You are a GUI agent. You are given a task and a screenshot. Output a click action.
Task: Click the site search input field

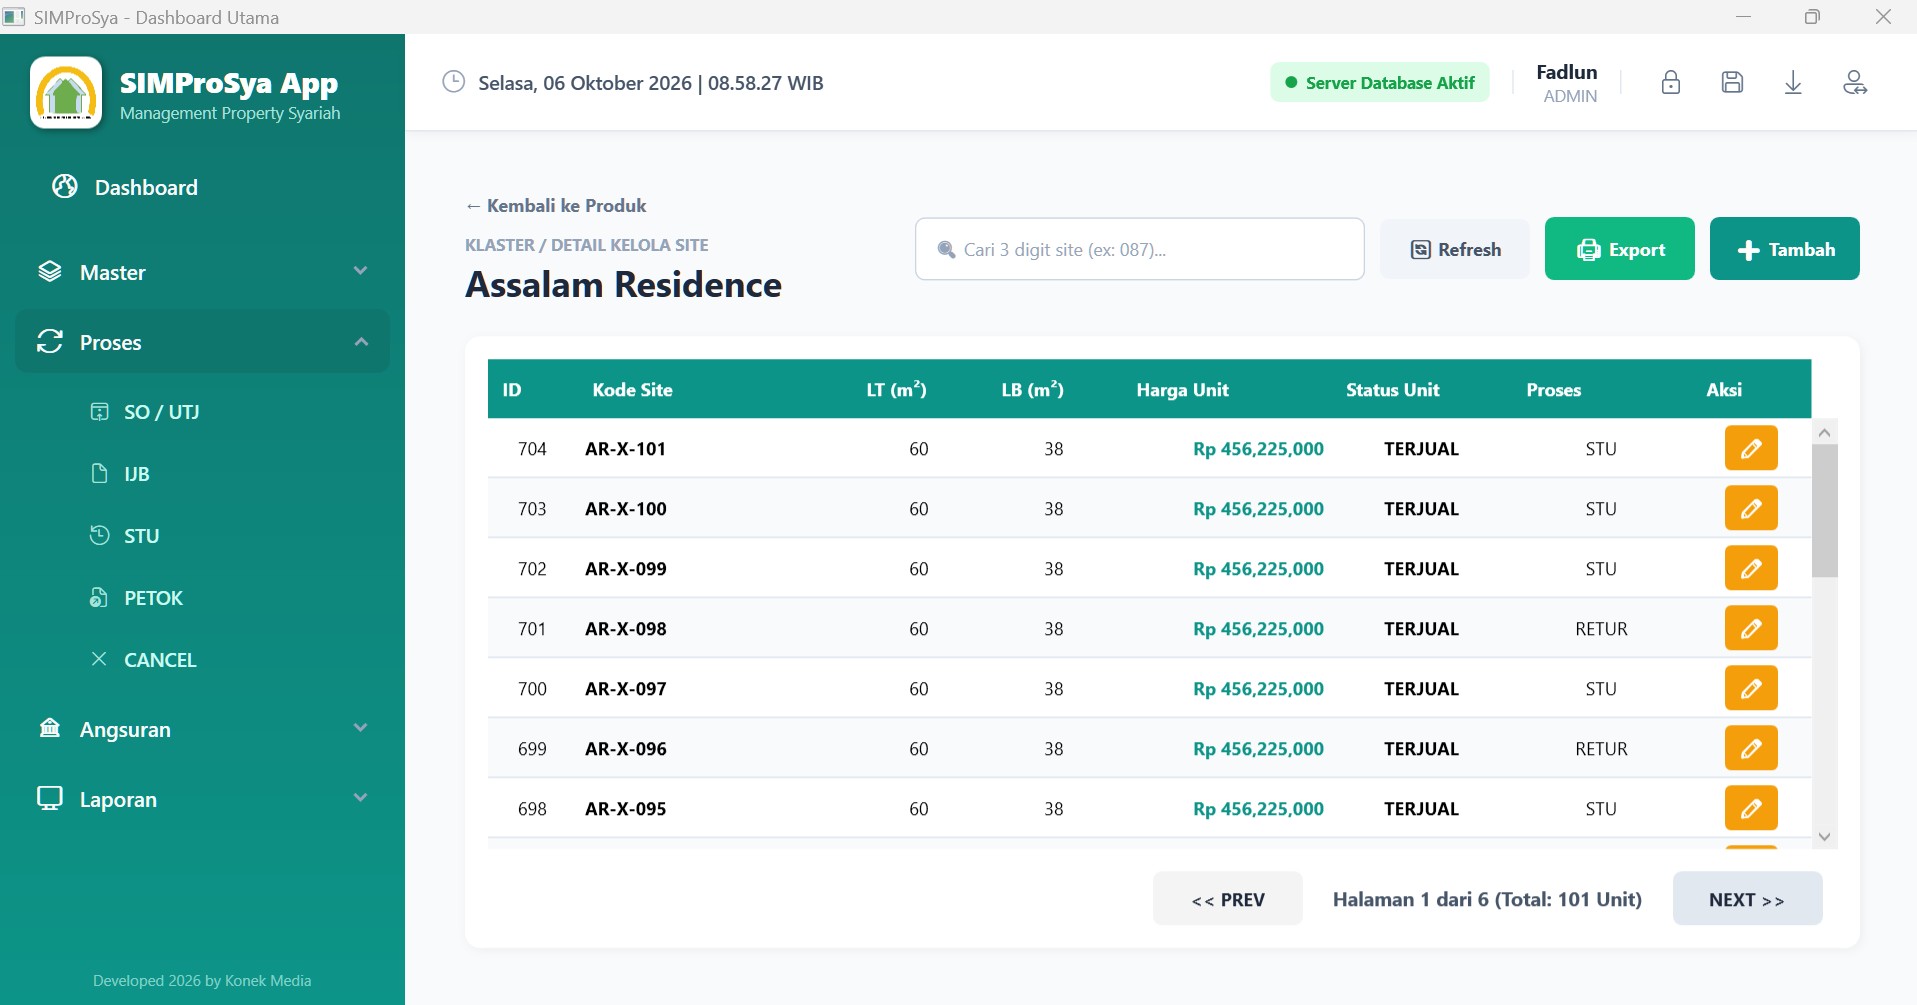click(x=1140, y=249)
